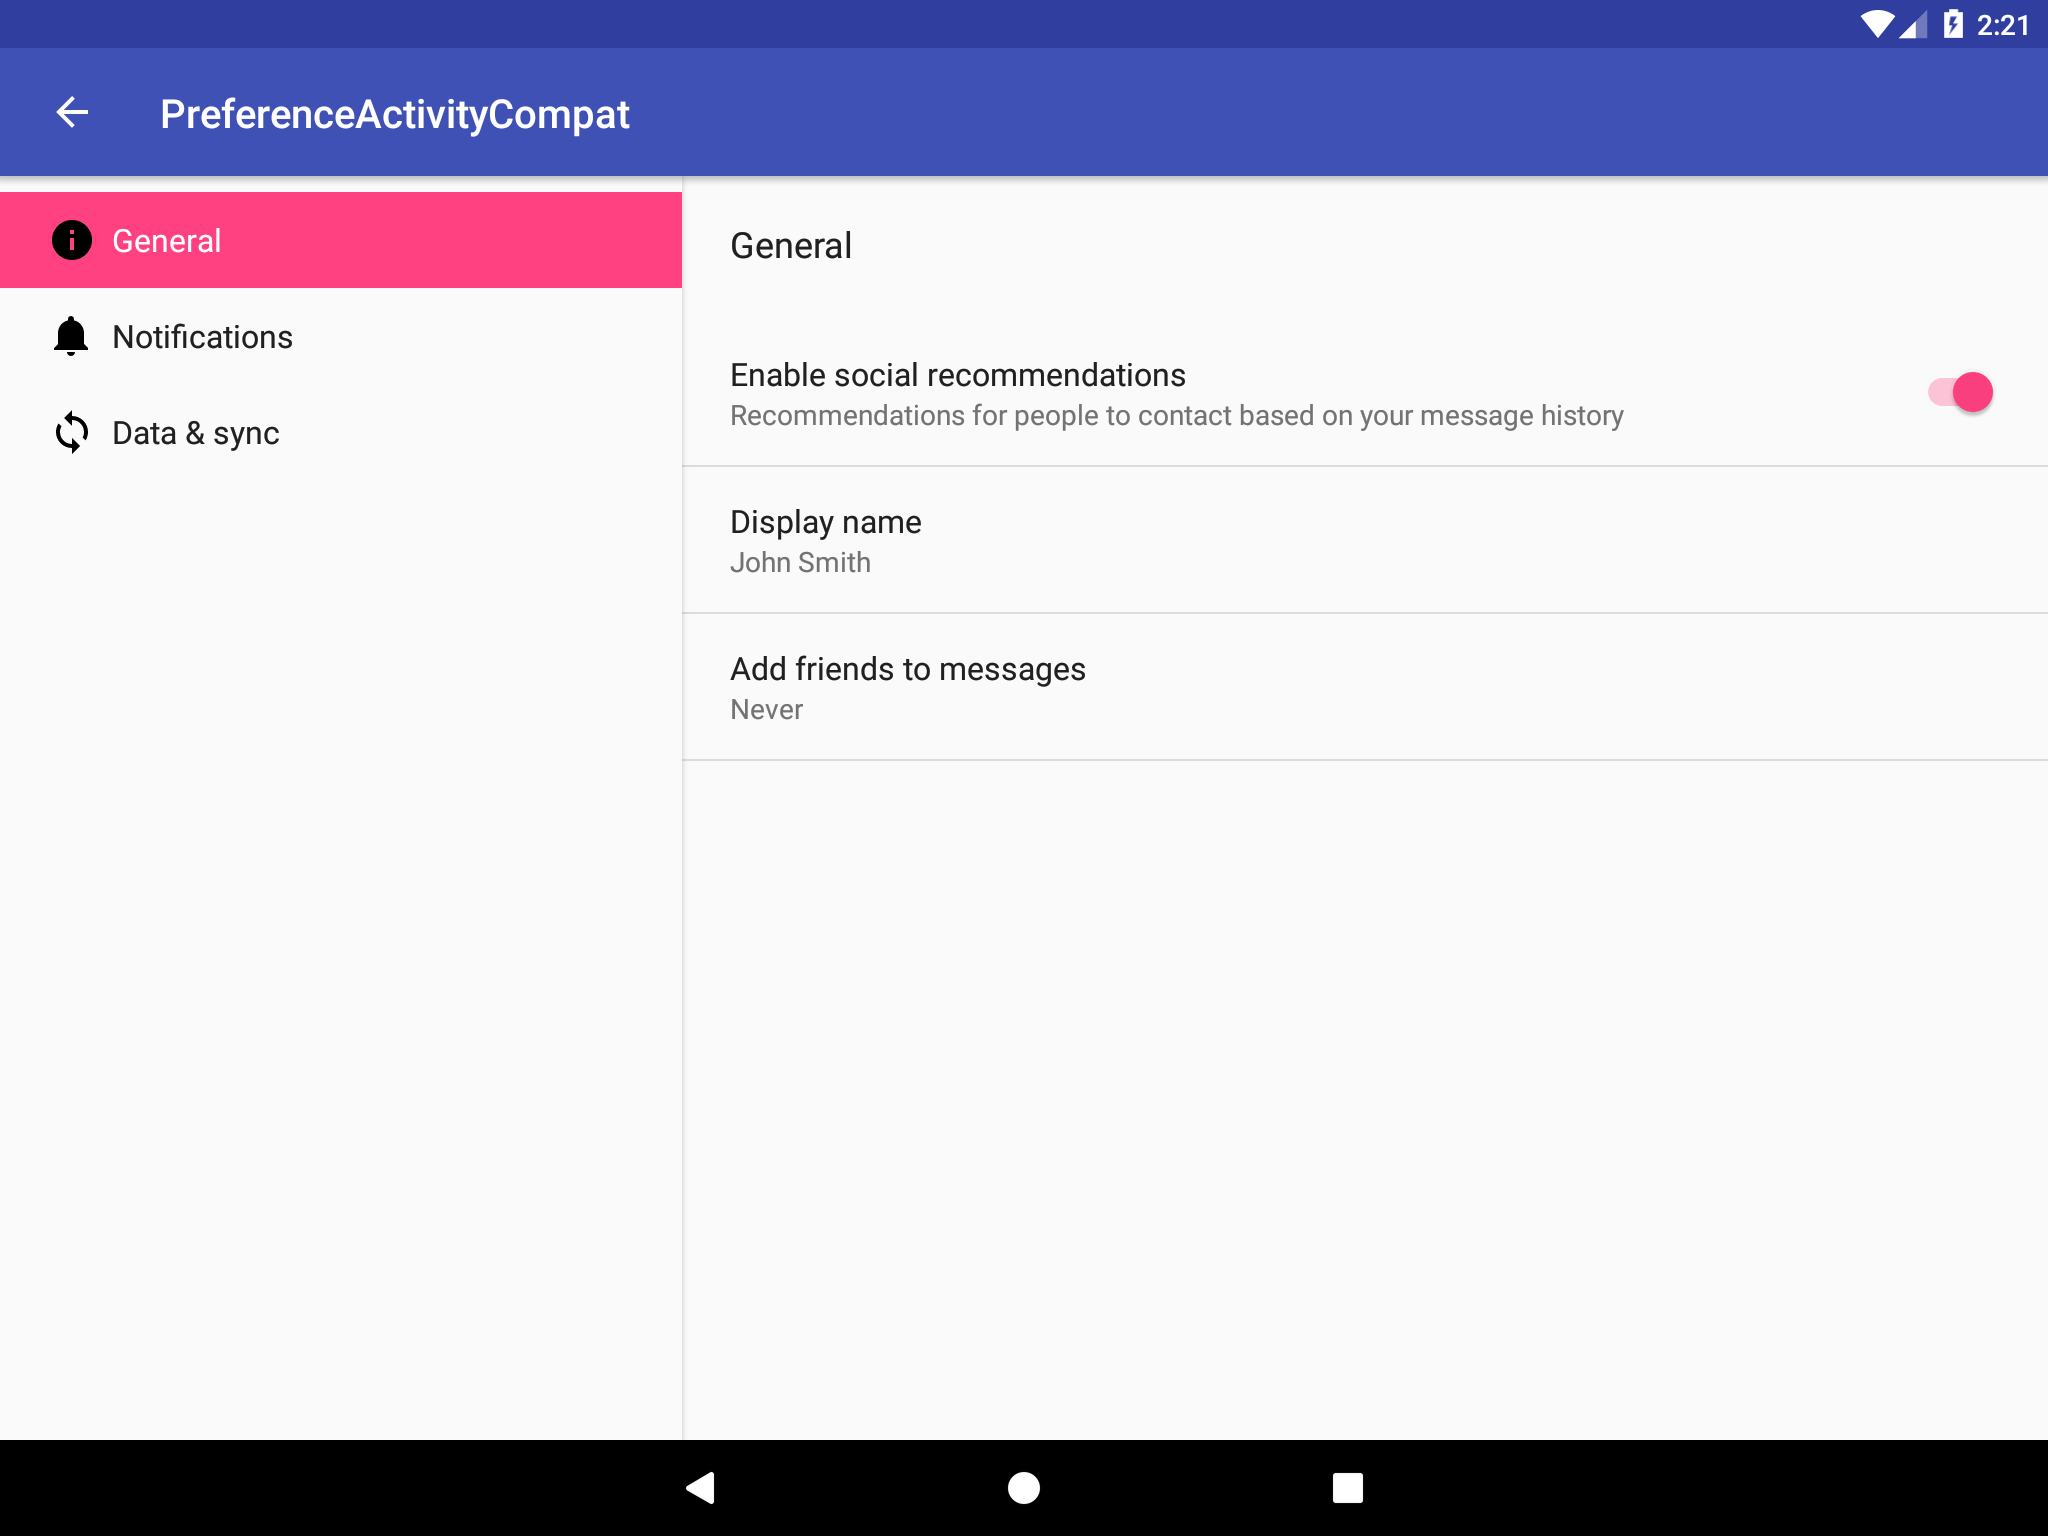The height and width of the screenshot is (1536, 2048).
Task: Tap the Never value under Add friends
Action: (x=766, y=709)
